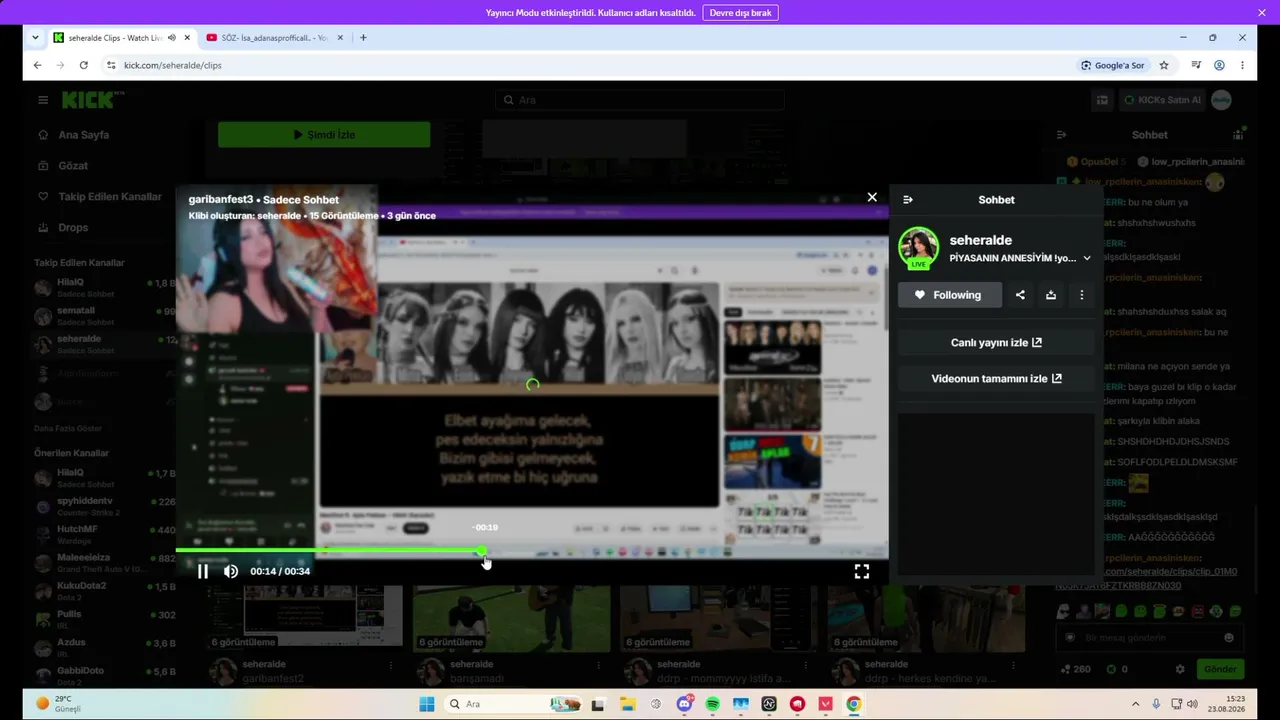Expand the stream title dropdown chevron
This screenshot has width=1280, height=720.
click(1087, 258)
